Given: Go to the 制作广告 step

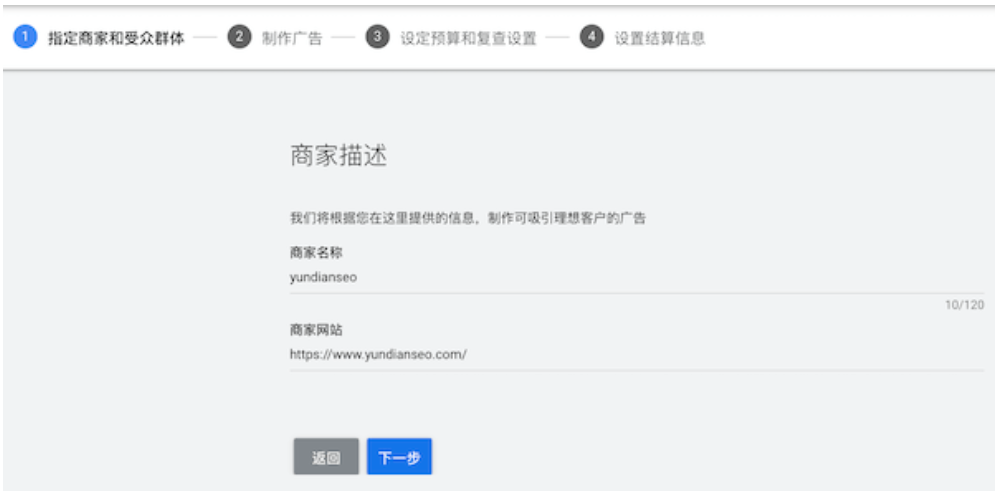Looking at the screenshot, I should [292, 38].
